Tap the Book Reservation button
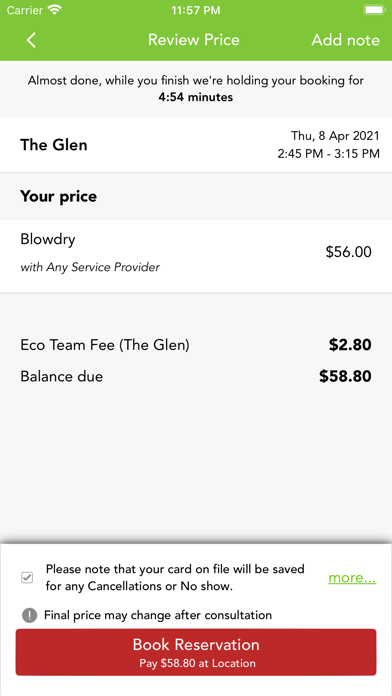 (196, 652)
